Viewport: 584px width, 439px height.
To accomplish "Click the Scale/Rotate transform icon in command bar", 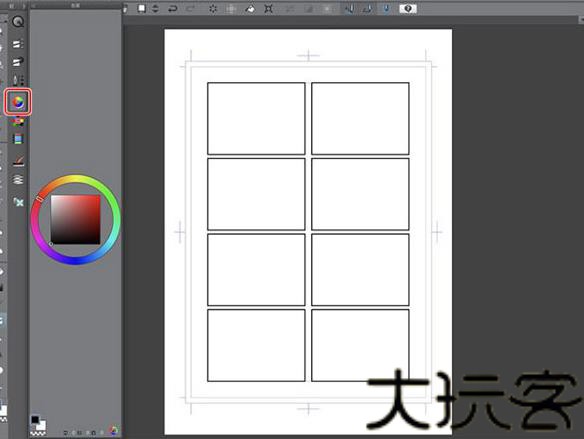I will [x=268, y=9].
